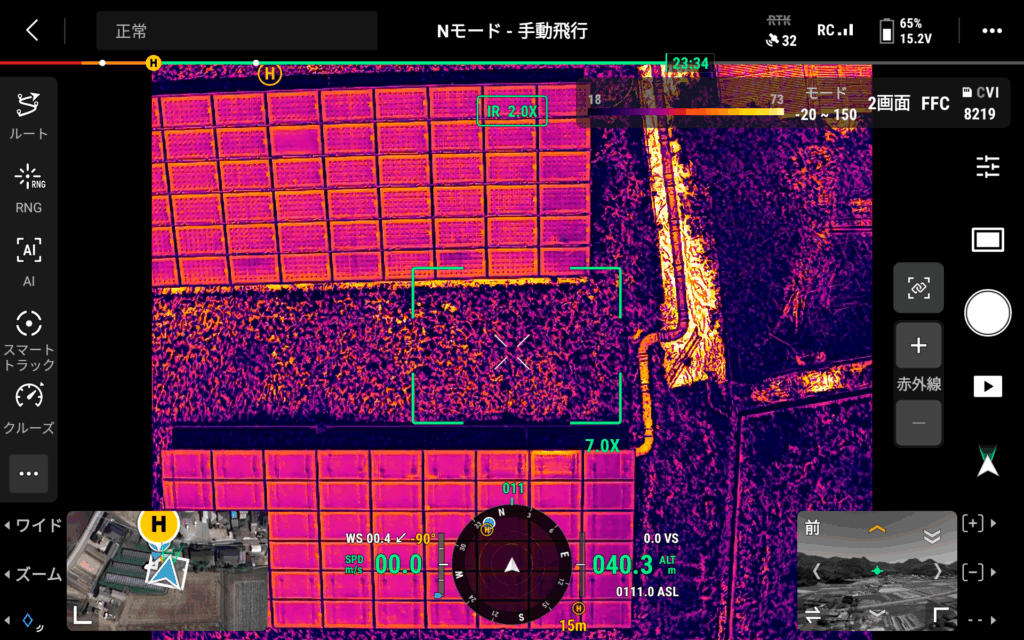The width and height of the screenshot is (1024, 640).
Task: Open the ルート route tool
Action: [x=29, y=115]
